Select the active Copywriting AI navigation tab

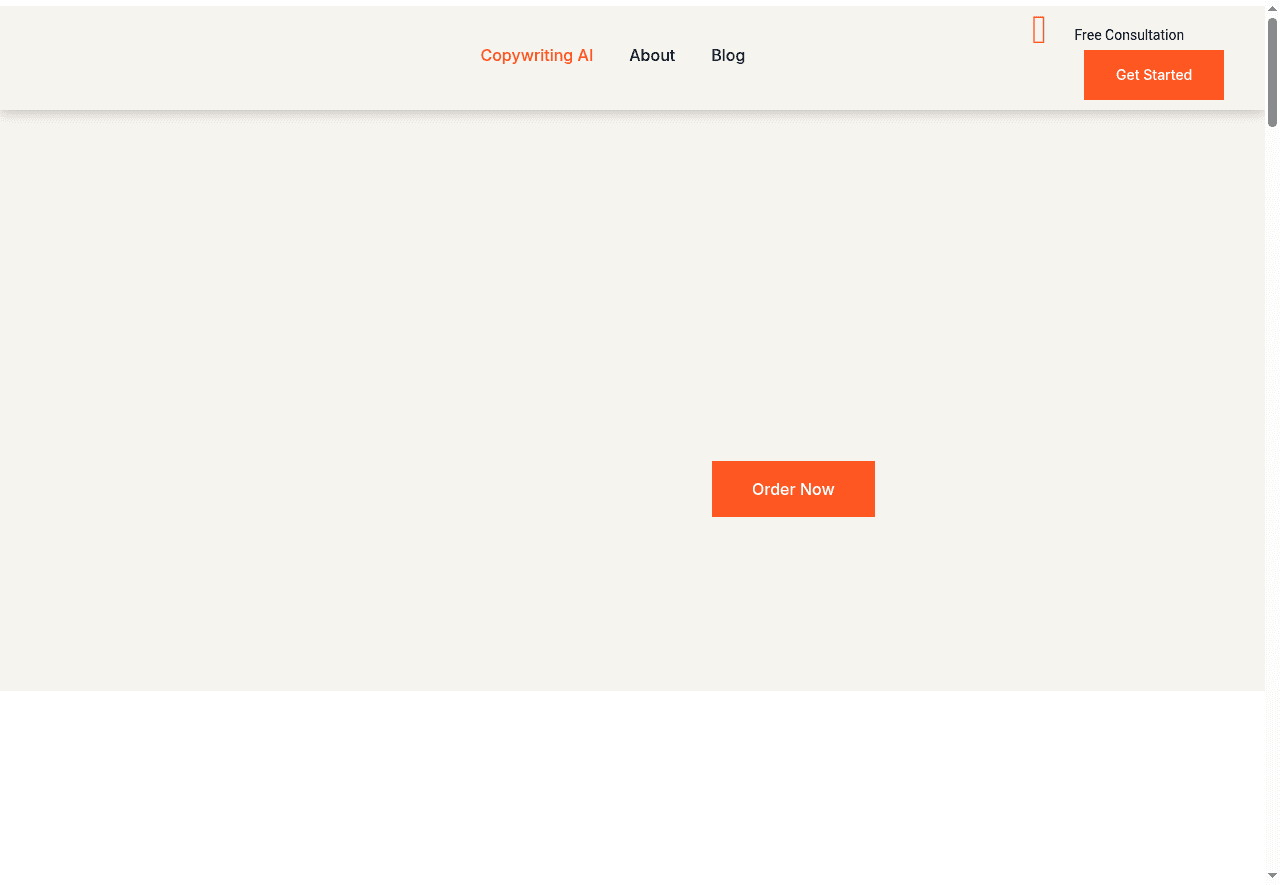pyautogui.click(x=536, y=55)
